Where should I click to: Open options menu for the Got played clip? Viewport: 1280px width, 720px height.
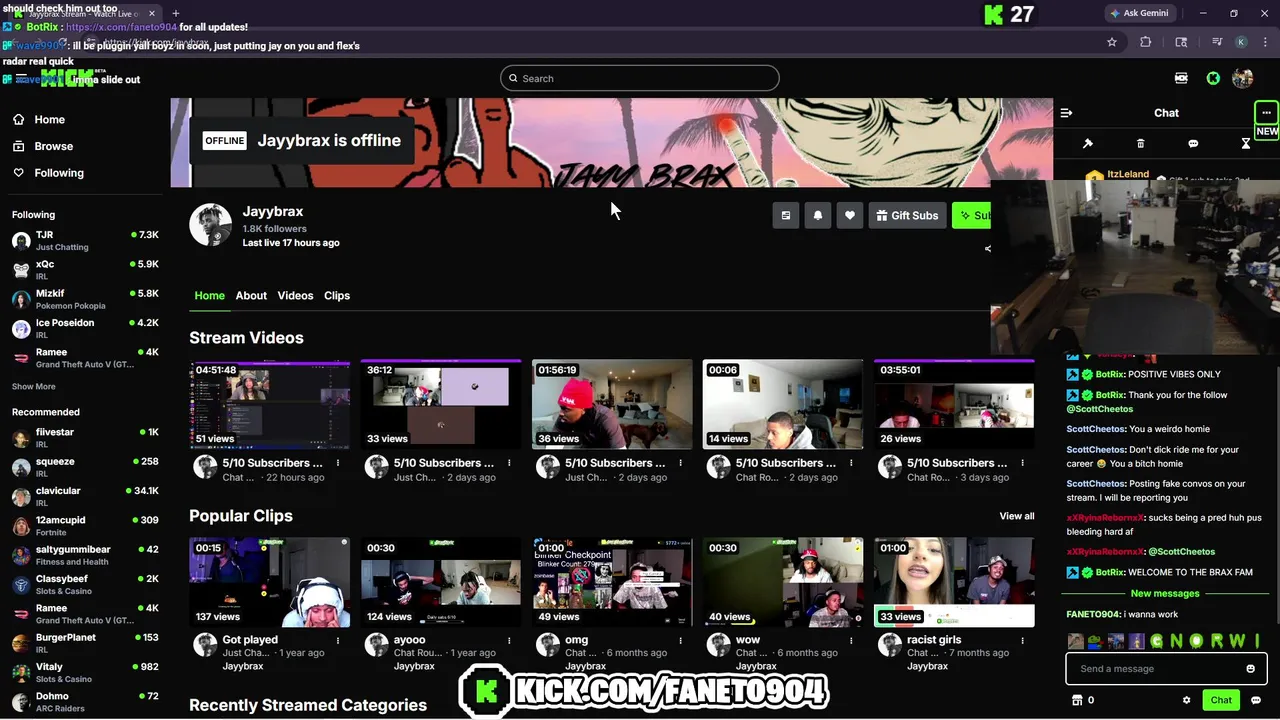pos(338,640)
